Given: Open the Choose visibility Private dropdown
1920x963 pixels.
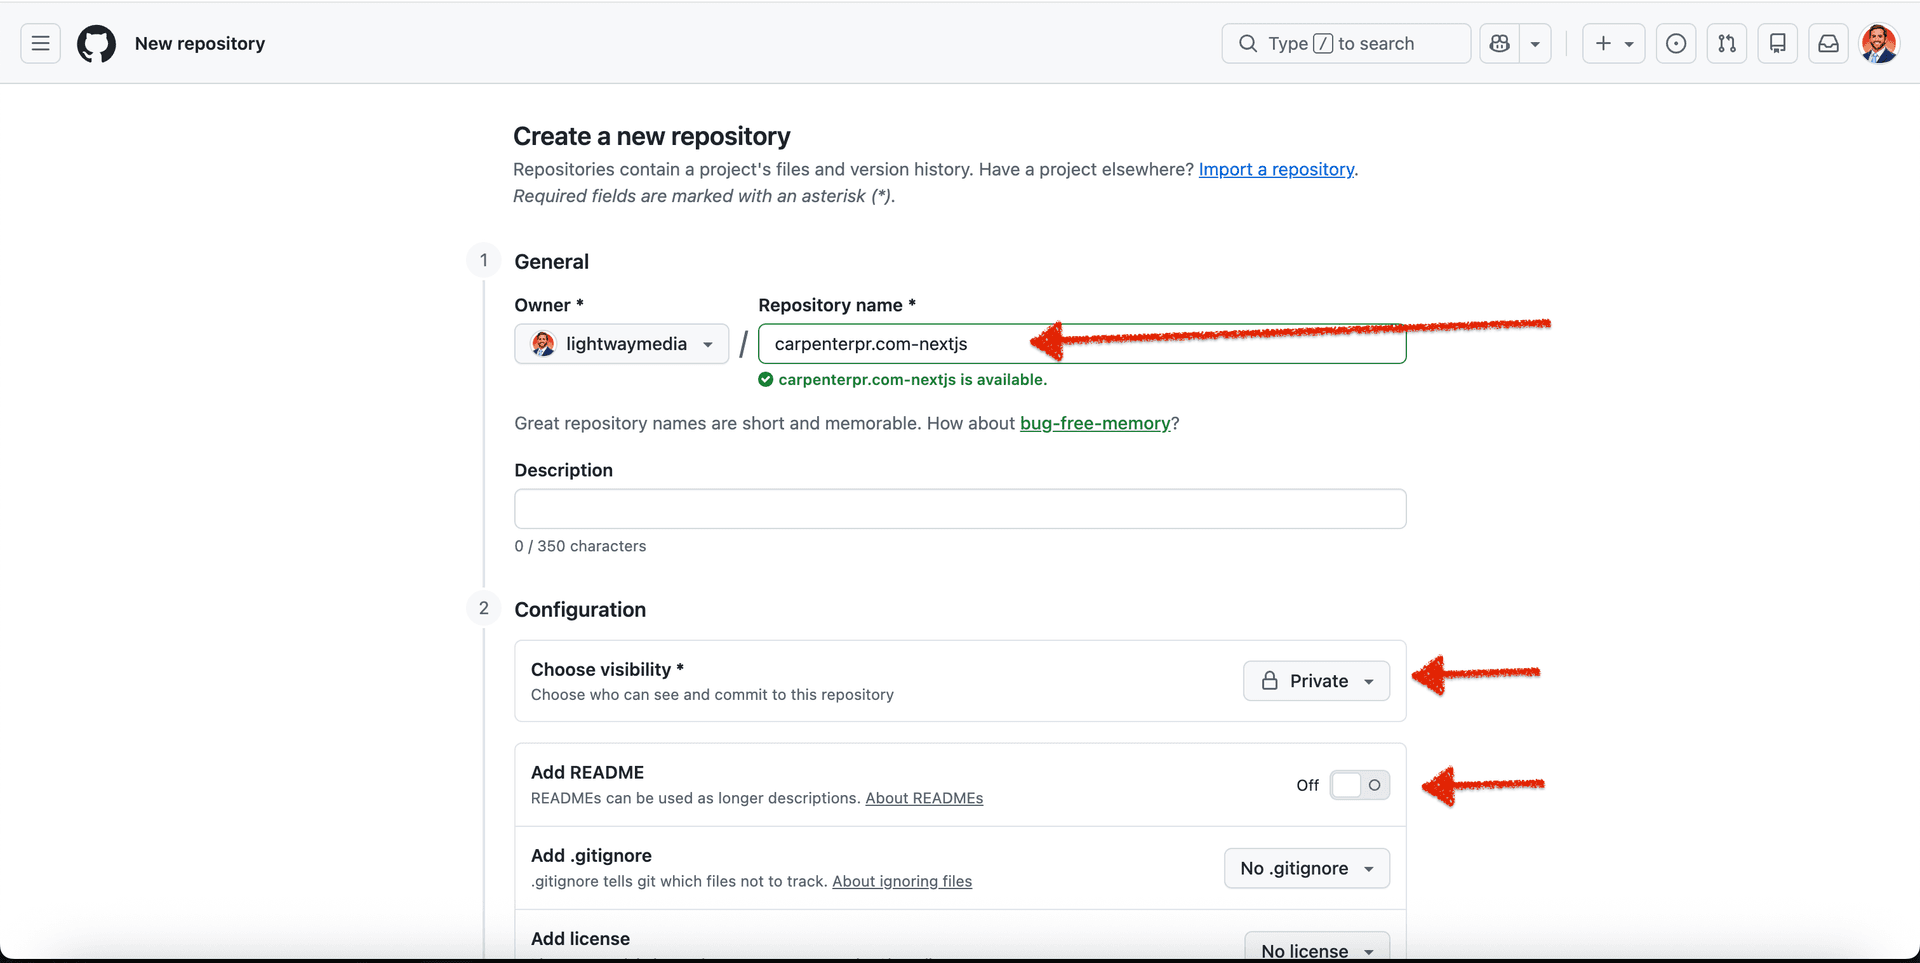Looking at the screenshot, I should coord(1316,680).
